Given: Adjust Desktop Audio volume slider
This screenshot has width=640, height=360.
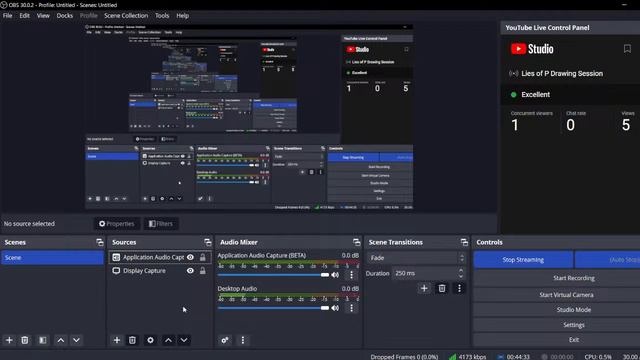Looking at the screenshot, I should 273,308.
